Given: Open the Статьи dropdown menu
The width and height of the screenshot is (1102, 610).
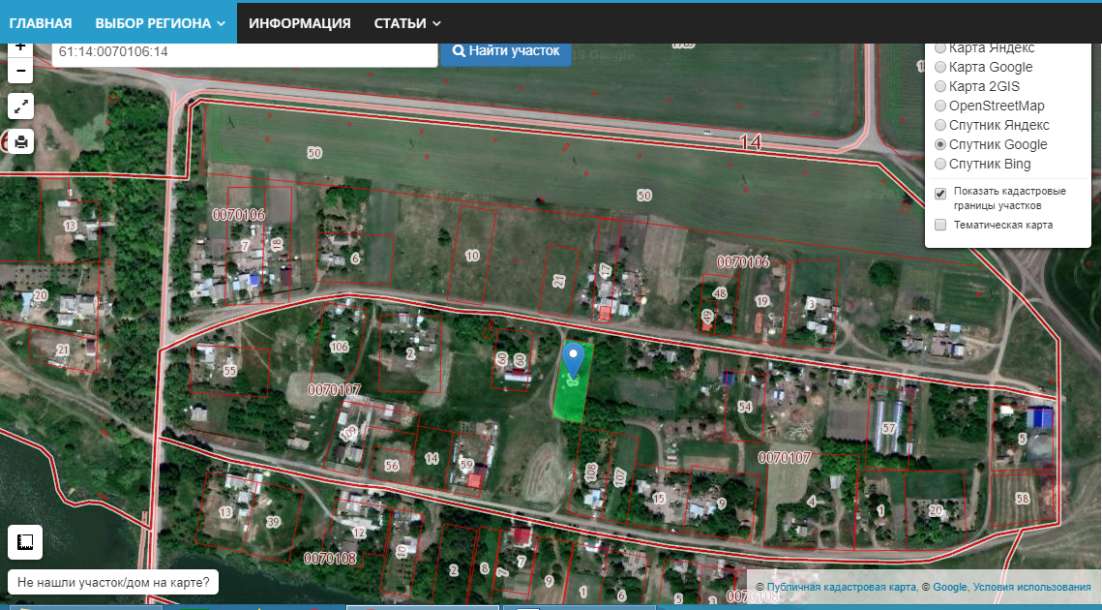Looking at the screenshot, I should 407,23.
